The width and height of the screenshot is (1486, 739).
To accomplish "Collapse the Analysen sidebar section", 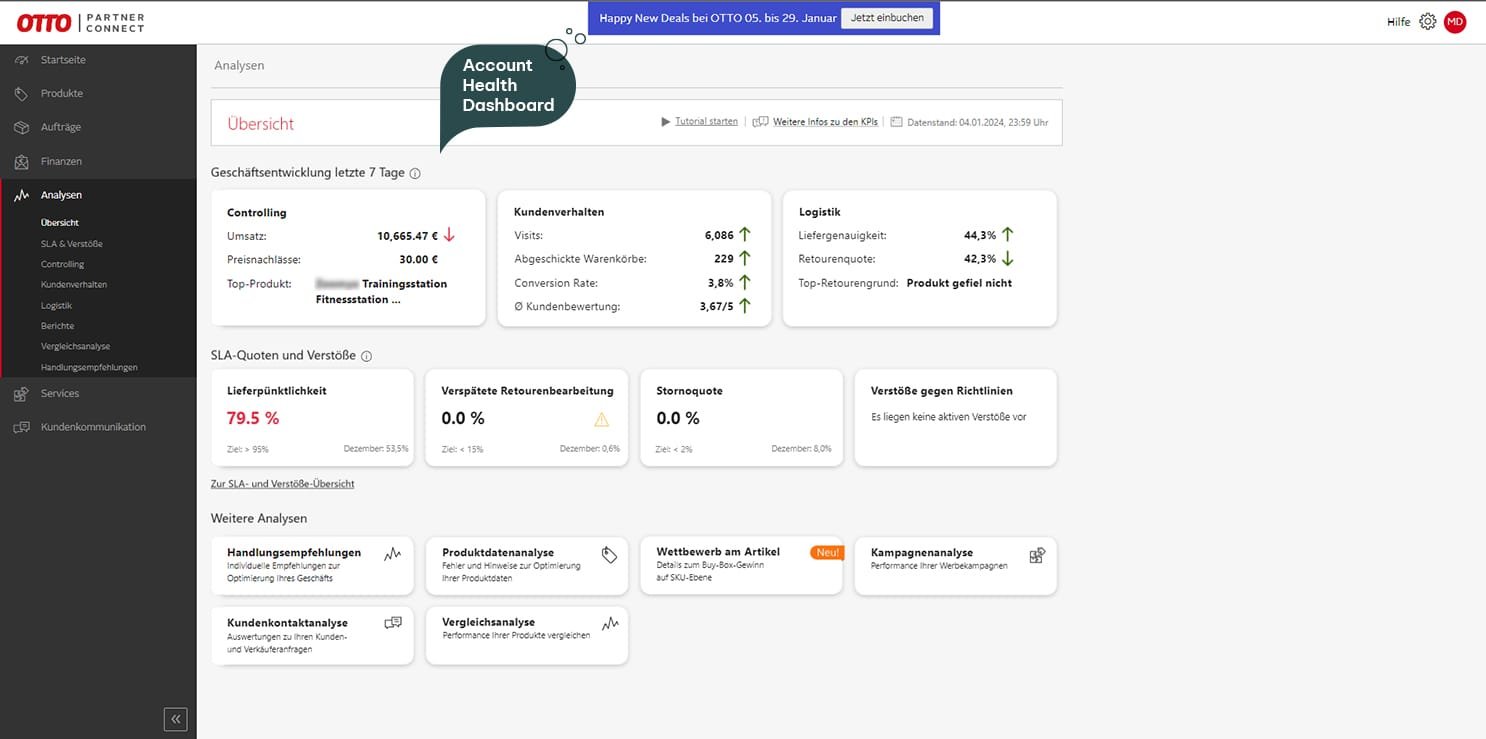I will (61, 195).
